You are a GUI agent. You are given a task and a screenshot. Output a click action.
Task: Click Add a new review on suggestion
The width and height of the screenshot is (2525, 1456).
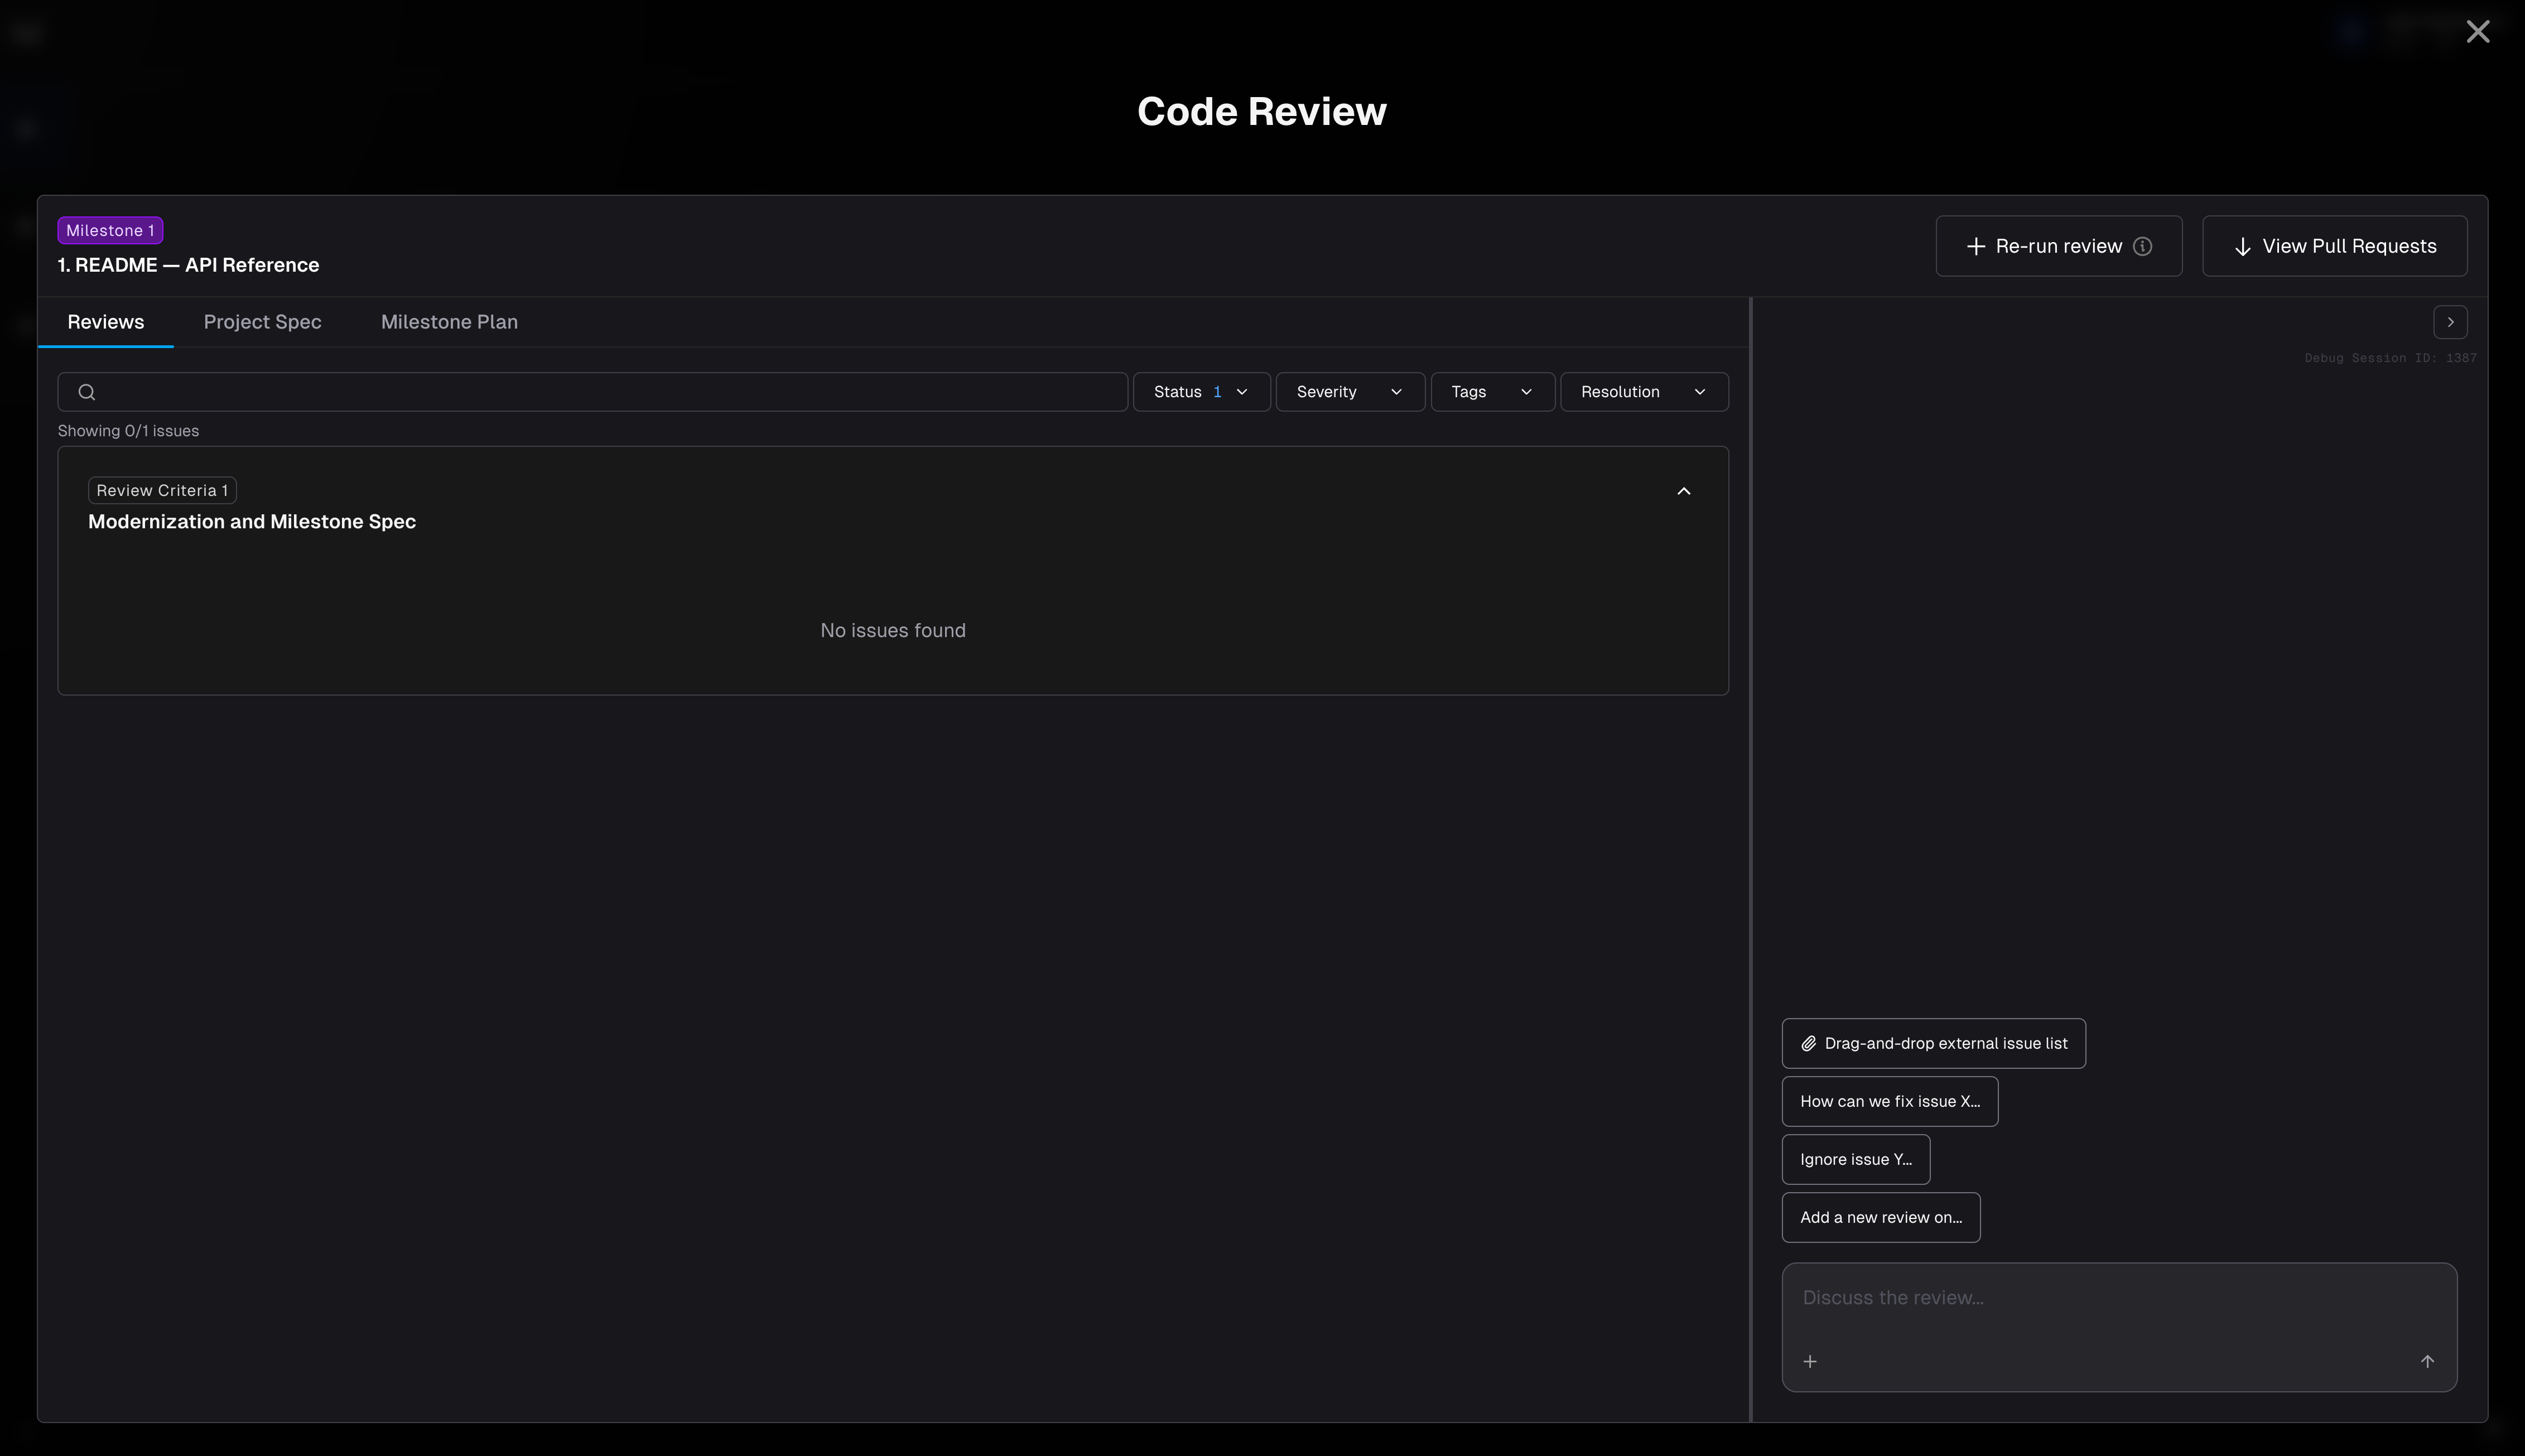(1880, 1218)
